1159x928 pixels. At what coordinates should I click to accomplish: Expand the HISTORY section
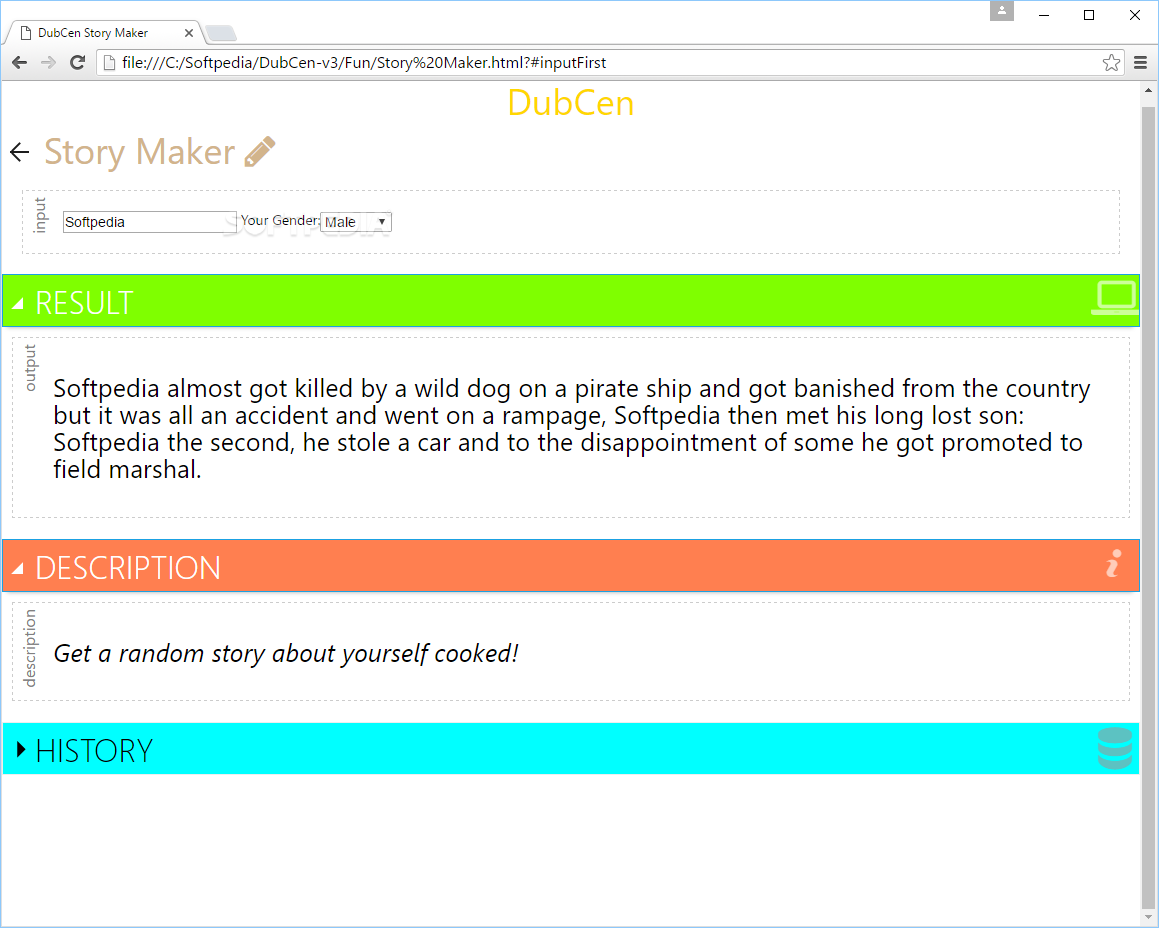pos(571,749)
